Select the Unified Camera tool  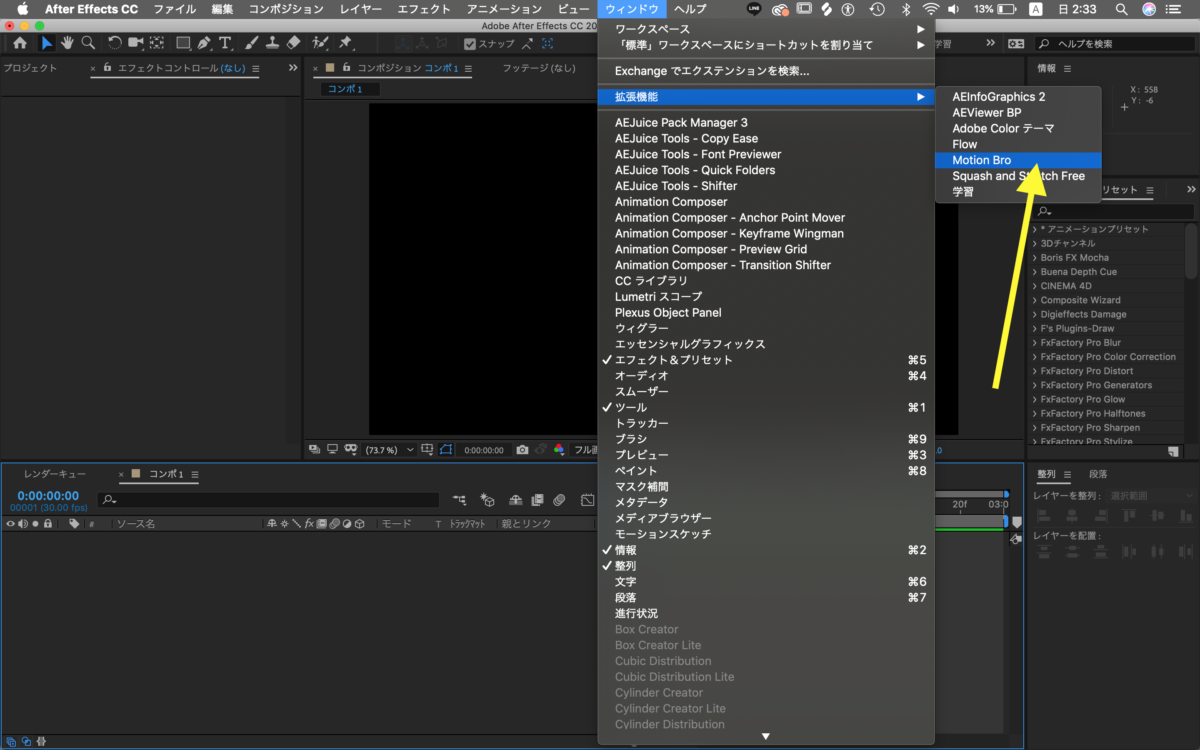pos(134,44)
